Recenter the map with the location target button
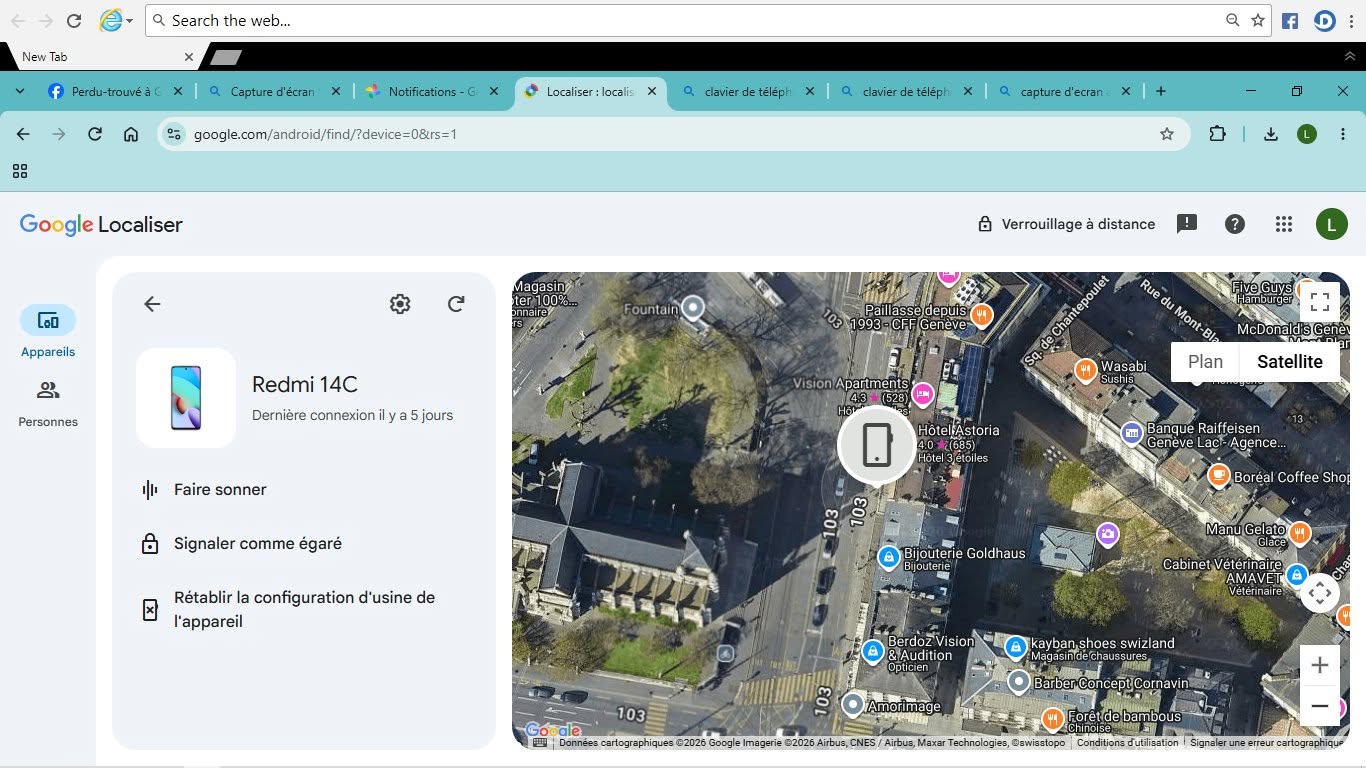 [x=1319, y=593]
